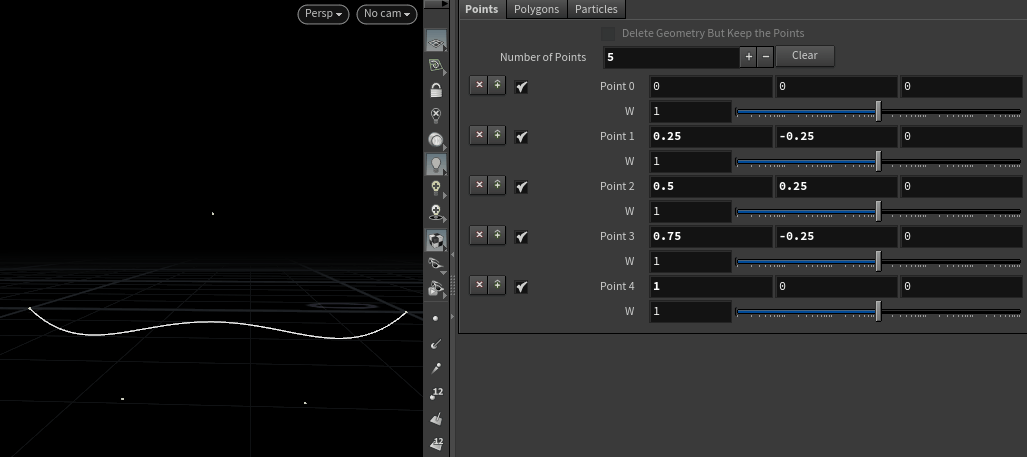Toggle the construction plane icon
The width and height of the screenshot is (1027, 457).
click(436, 65)
